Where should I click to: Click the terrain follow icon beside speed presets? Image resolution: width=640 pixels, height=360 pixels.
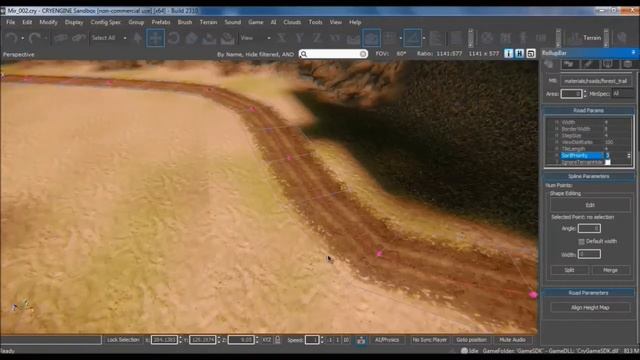click(x=361, y=340)
